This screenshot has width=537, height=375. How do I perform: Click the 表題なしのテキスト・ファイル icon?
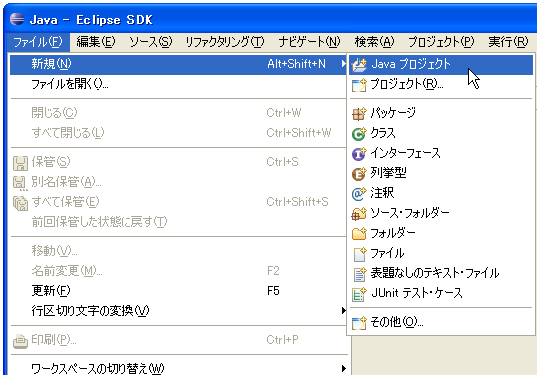click(359, 274)
